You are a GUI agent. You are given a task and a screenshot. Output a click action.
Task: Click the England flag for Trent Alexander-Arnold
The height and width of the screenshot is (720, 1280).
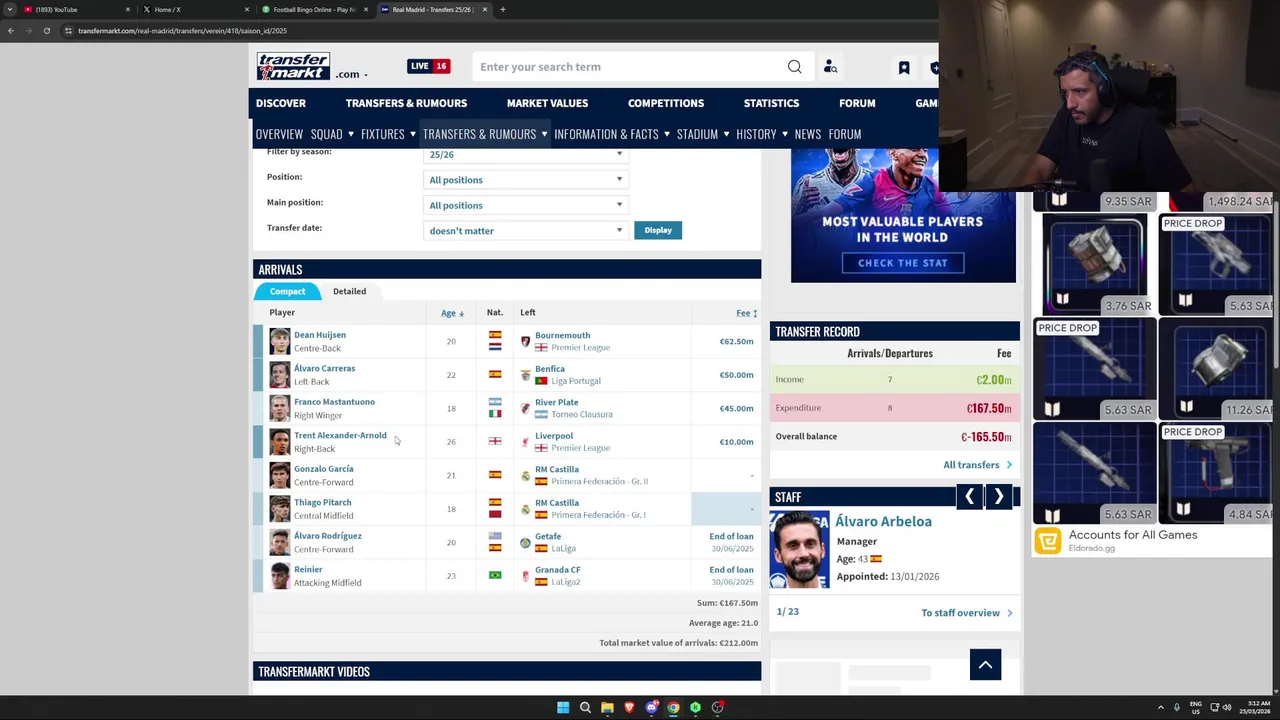tap(495, 441)
